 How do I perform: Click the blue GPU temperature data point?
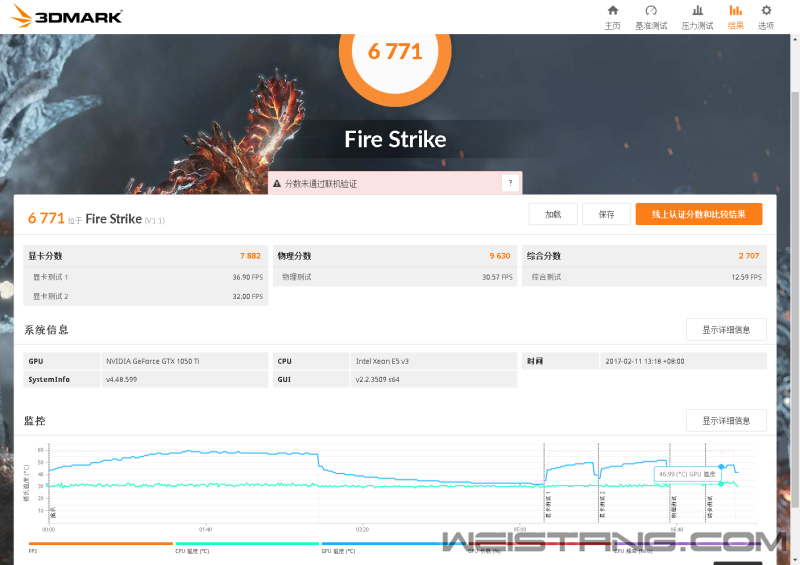pos(721,466)
